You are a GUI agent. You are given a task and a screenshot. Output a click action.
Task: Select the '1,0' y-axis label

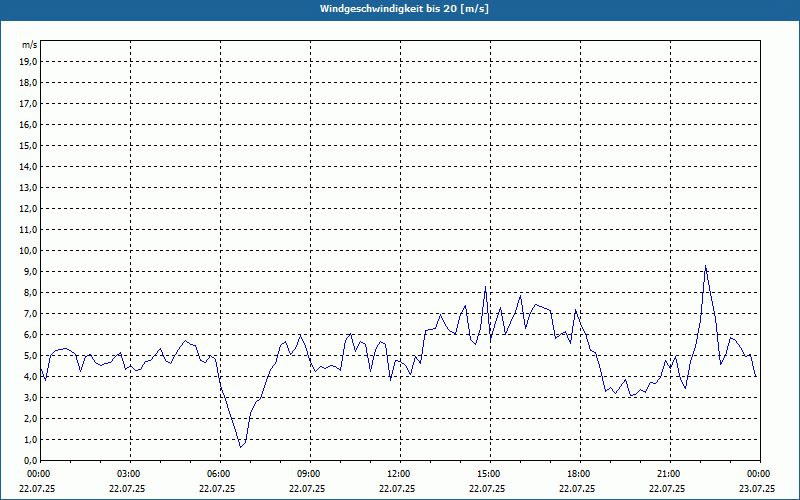tap(31, 439)
